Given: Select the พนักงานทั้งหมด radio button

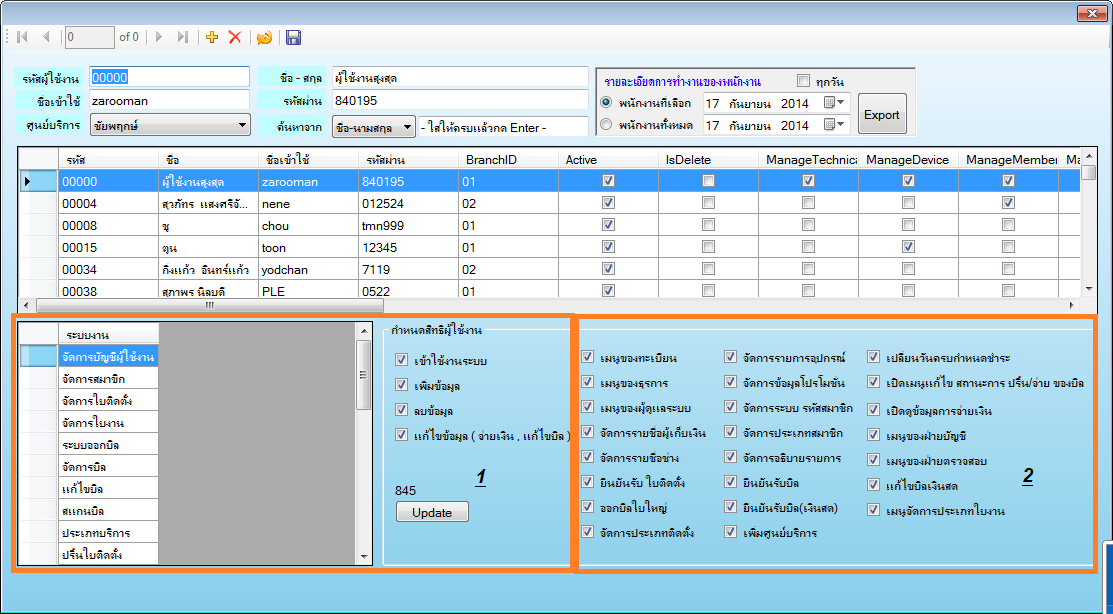Looking at the screenshot, I should (x=606, y=125).
